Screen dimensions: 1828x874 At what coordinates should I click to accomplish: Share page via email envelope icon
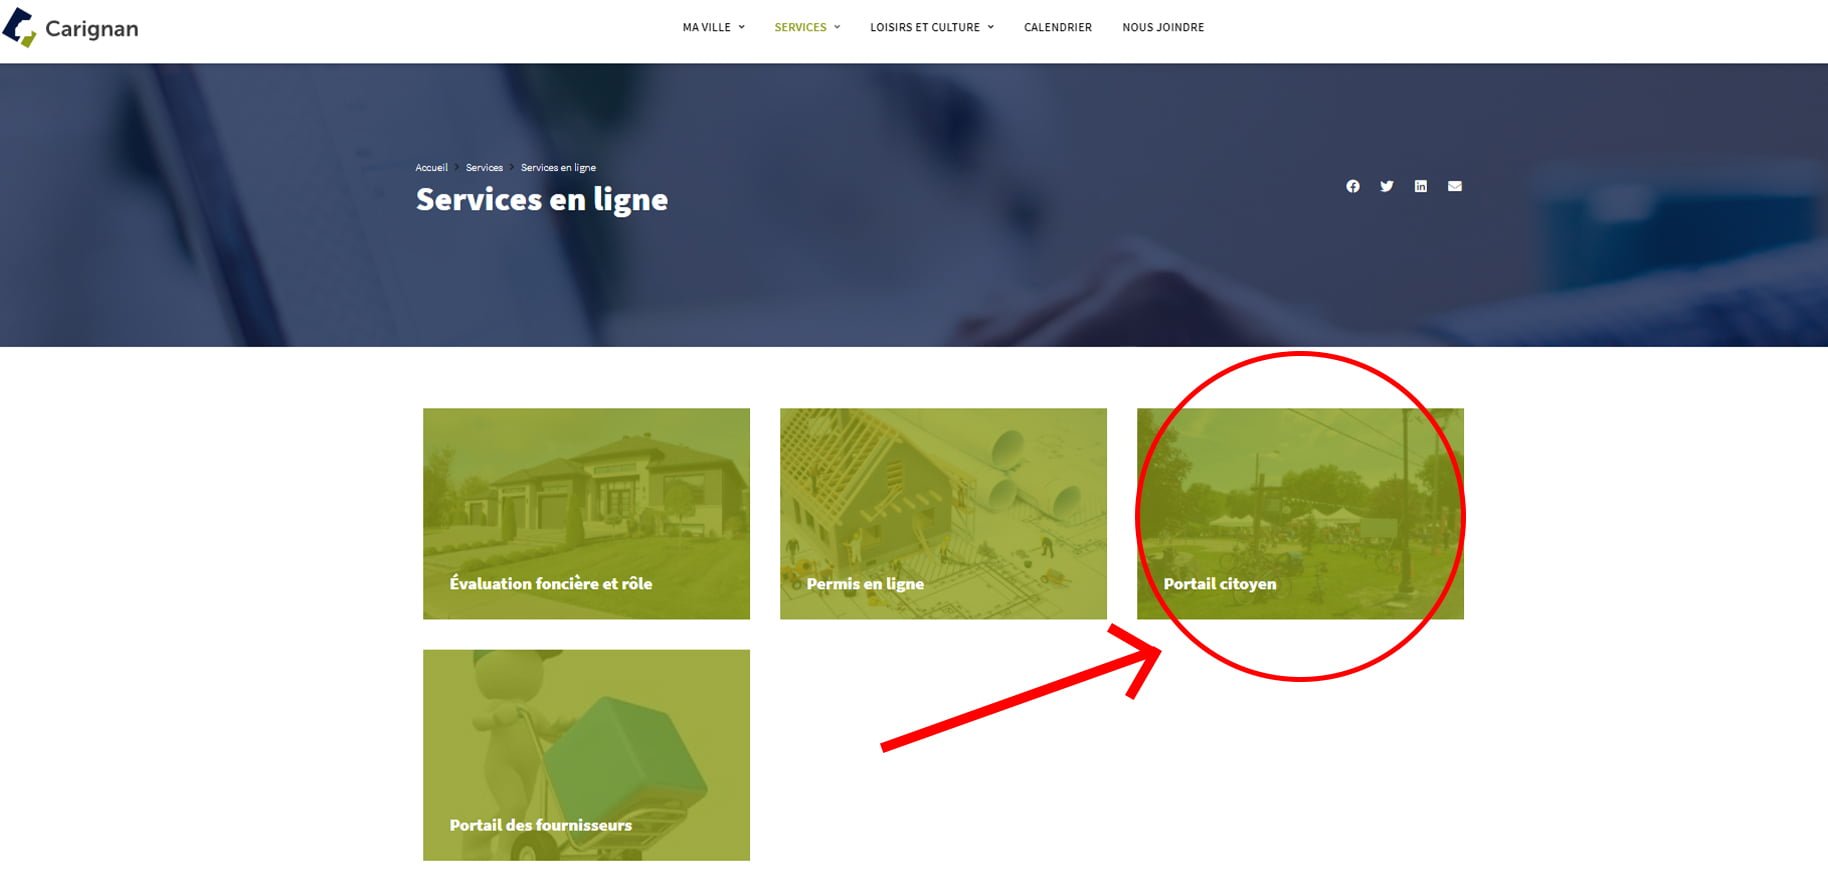pos(1455,186)
